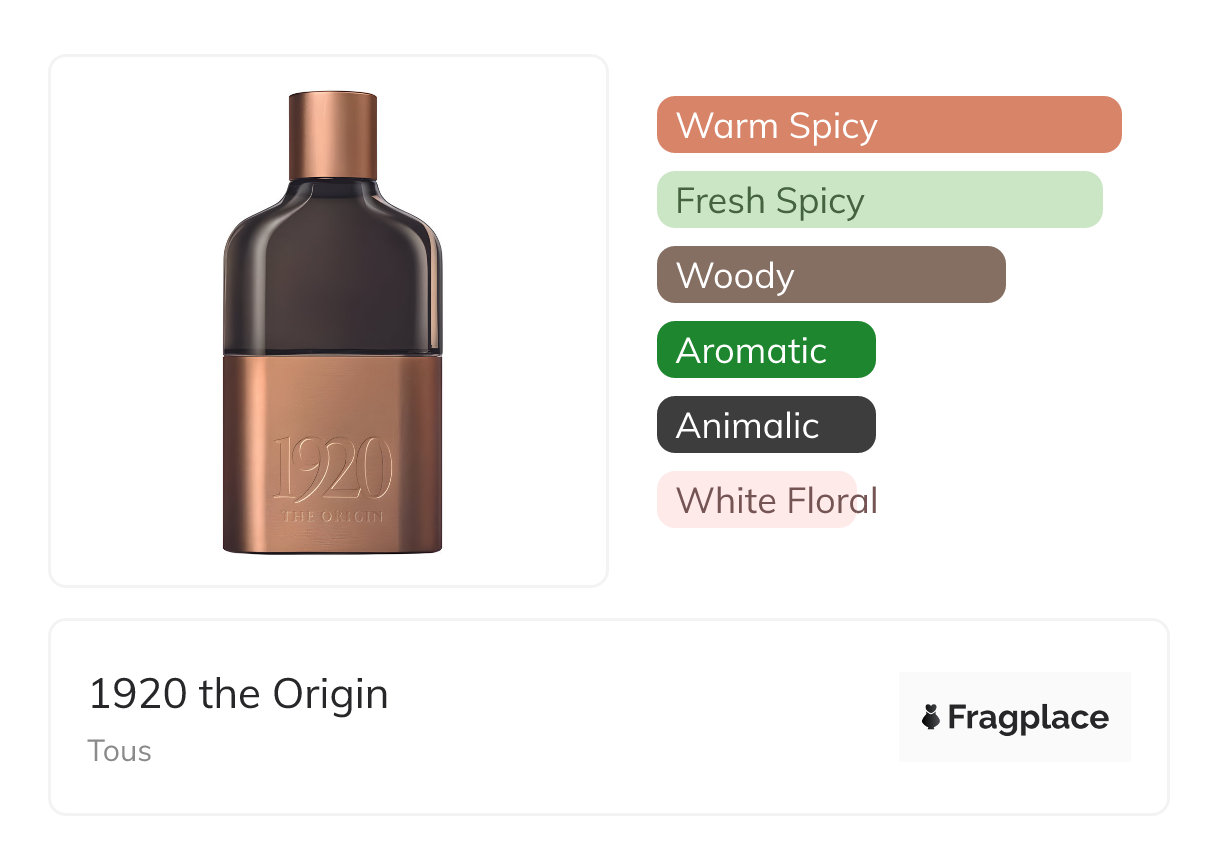Click the copper bottle cap
The image size is (1218, 864).
click(x=333, y=135)
